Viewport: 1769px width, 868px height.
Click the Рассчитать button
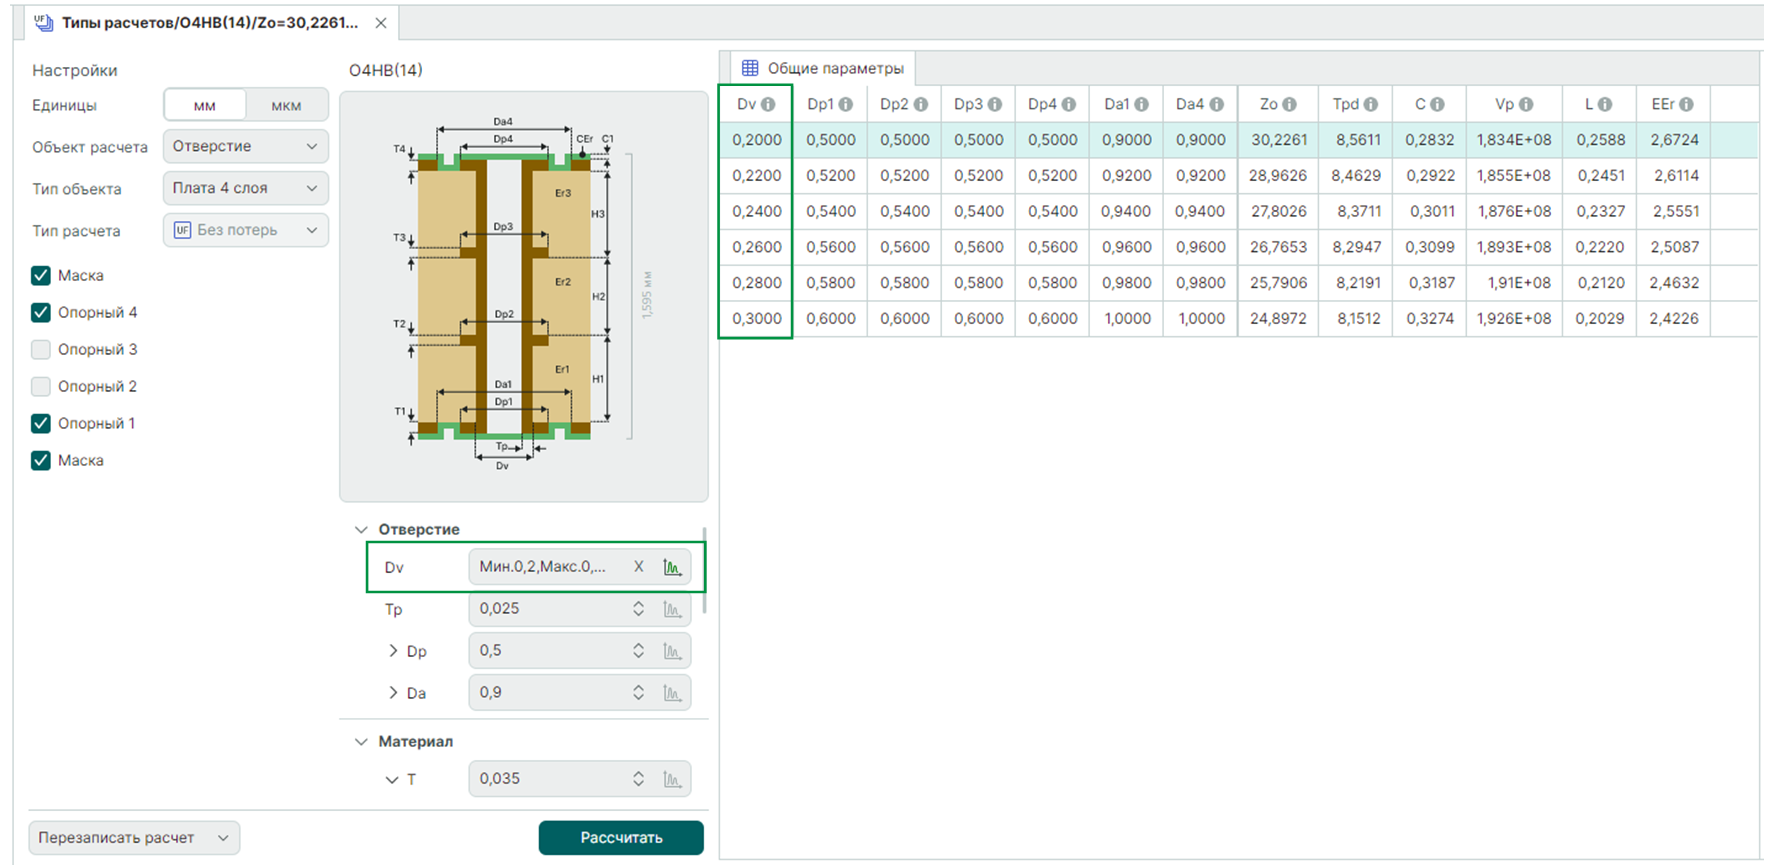pos(620,837)
